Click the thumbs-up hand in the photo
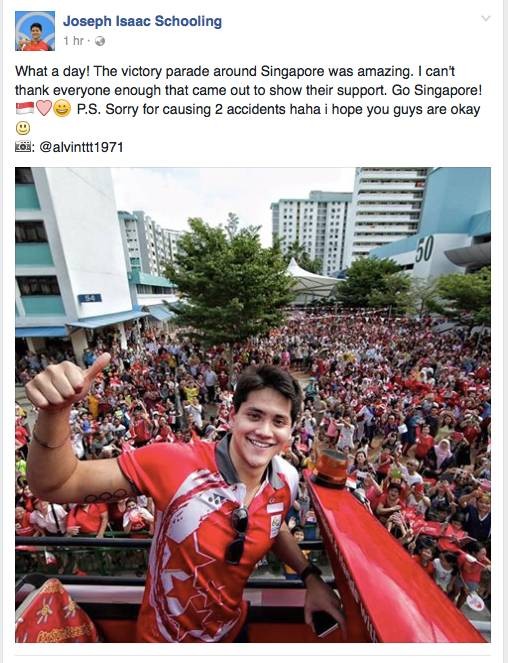The width and height of the screenshot is (508, 663). pos(65,383)
